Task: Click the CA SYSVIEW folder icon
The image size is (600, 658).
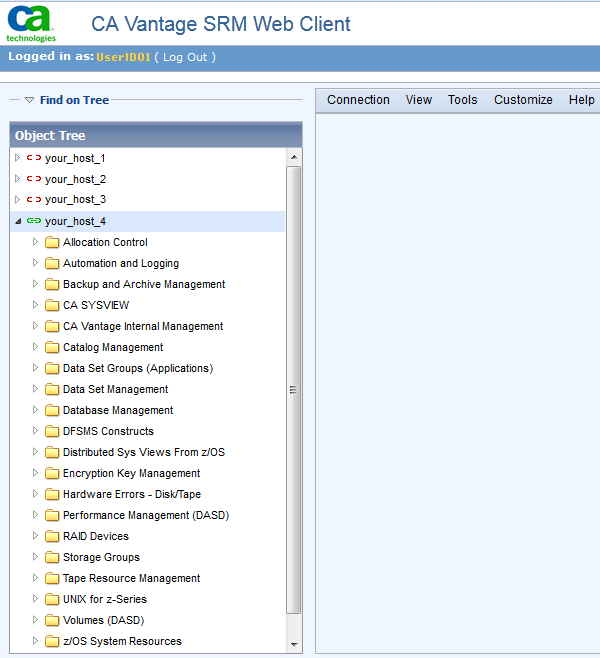Action: click(x=52, y=306)
